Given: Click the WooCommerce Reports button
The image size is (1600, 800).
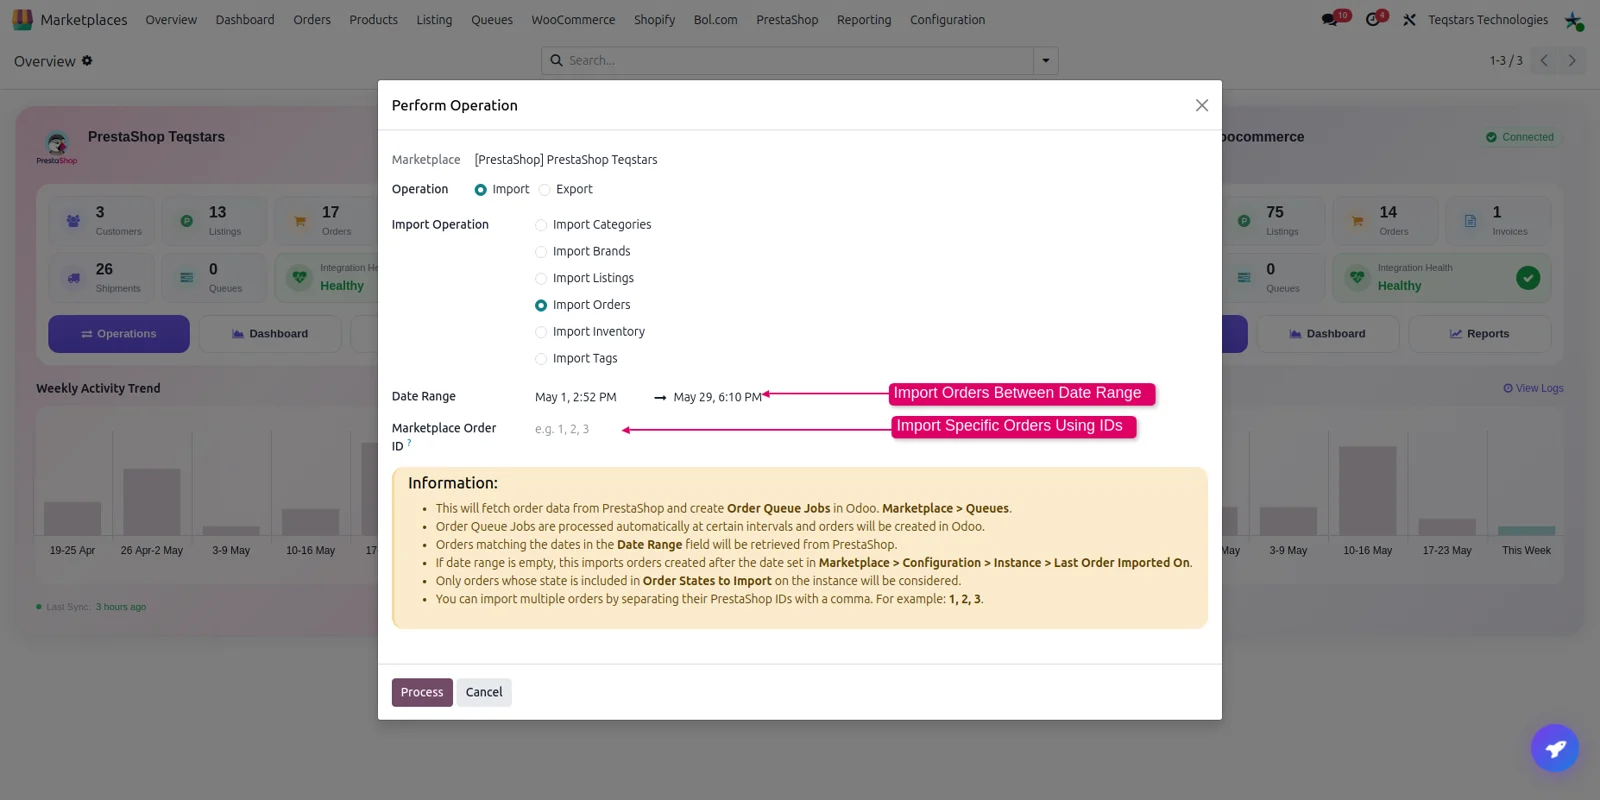Looking at the screenshot, I should point(1479,334).
